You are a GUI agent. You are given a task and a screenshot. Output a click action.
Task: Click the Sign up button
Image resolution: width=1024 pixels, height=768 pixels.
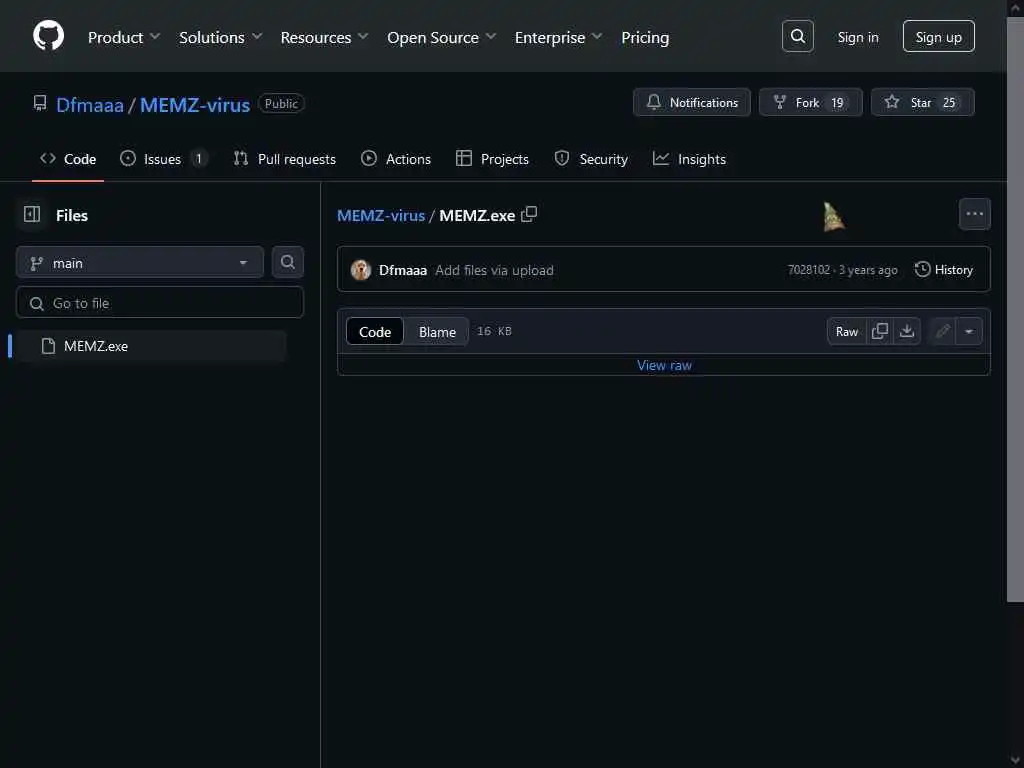[938, 36]
